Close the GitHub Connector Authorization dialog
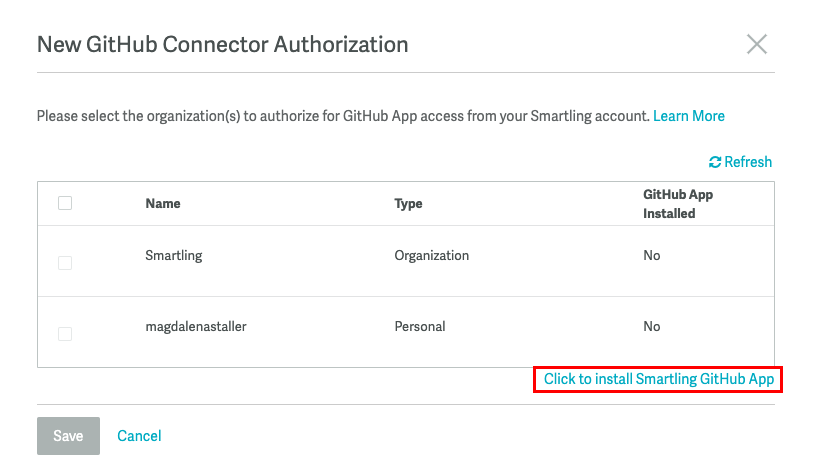The height and width of the screenshot is (473, 814). pyautogui.click(x=757, y=44)
